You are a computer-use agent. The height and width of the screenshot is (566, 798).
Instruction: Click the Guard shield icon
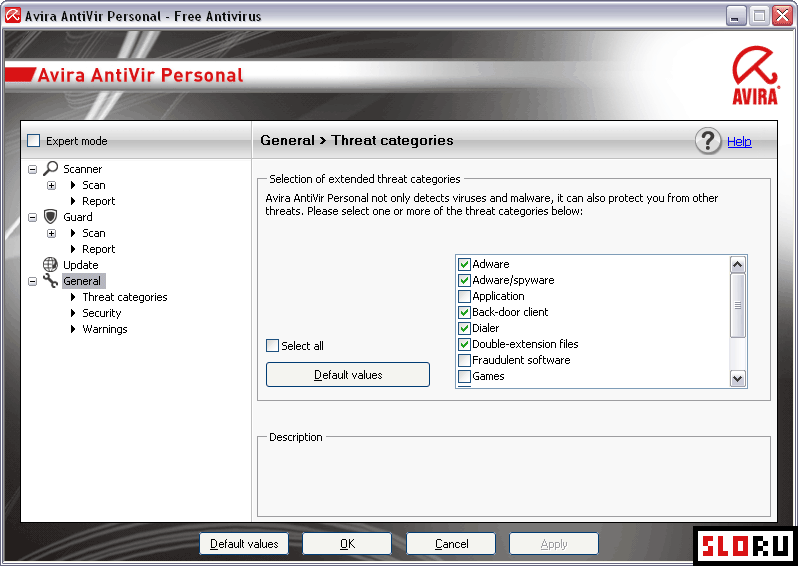(x=50, y=216)
